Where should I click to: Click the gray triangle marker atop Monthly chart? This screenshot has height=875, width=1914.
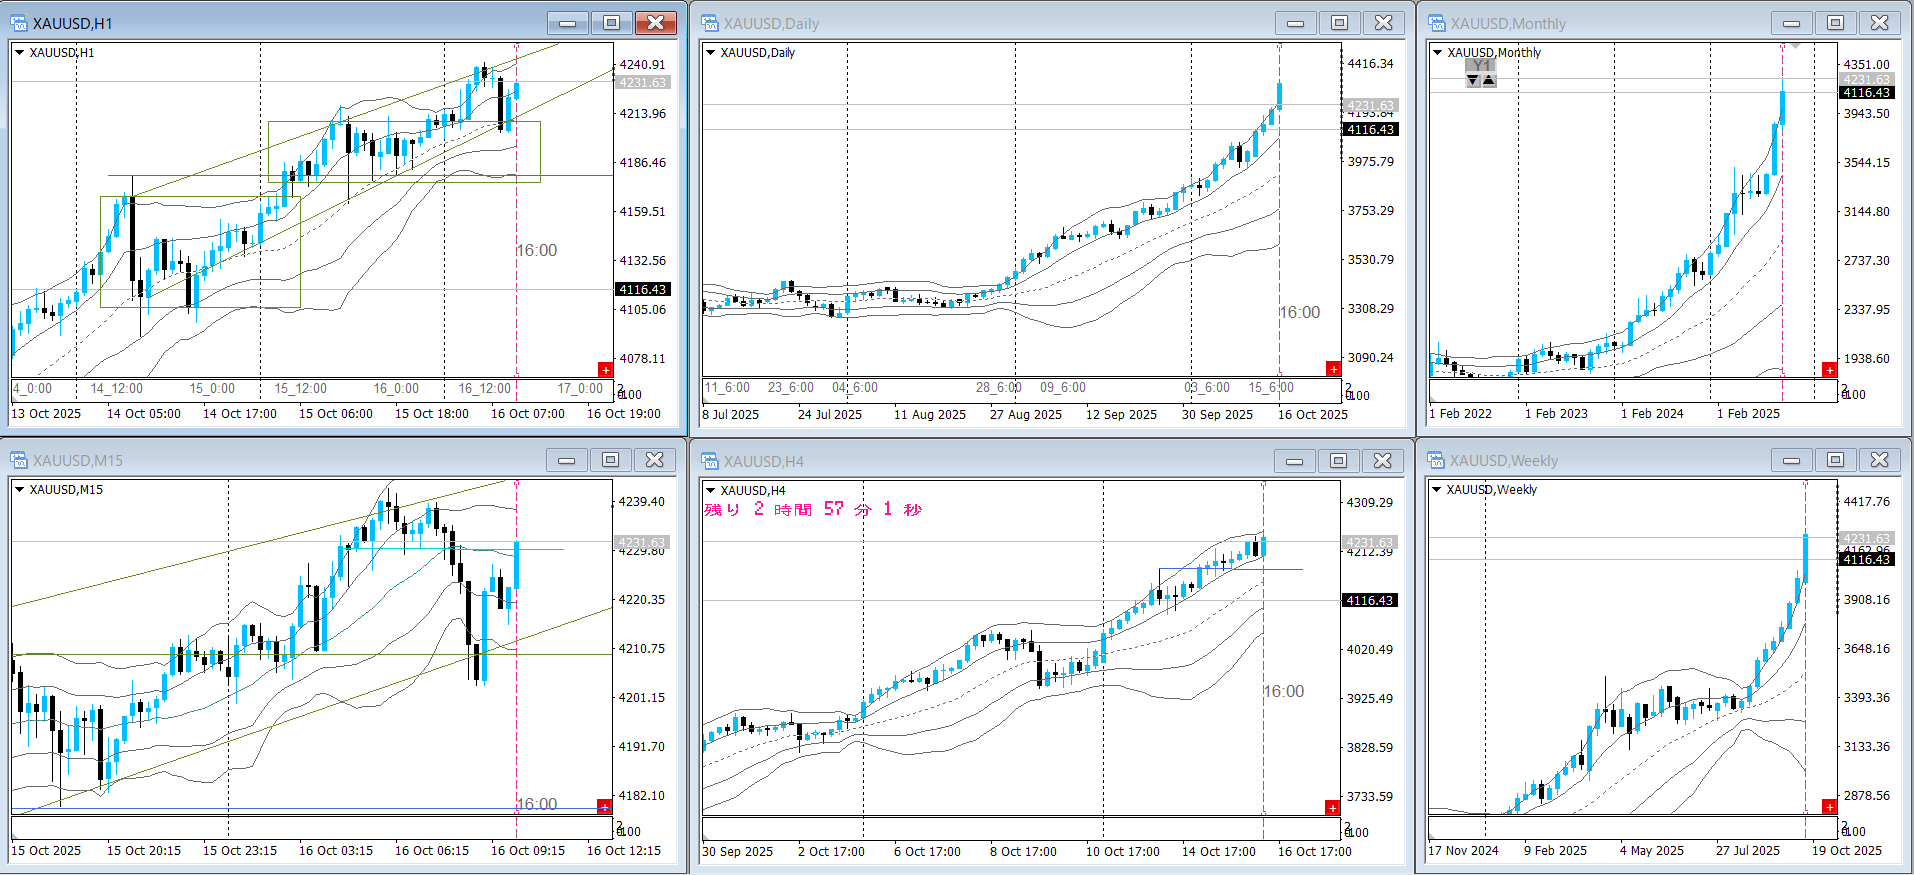click(1795, 46)
